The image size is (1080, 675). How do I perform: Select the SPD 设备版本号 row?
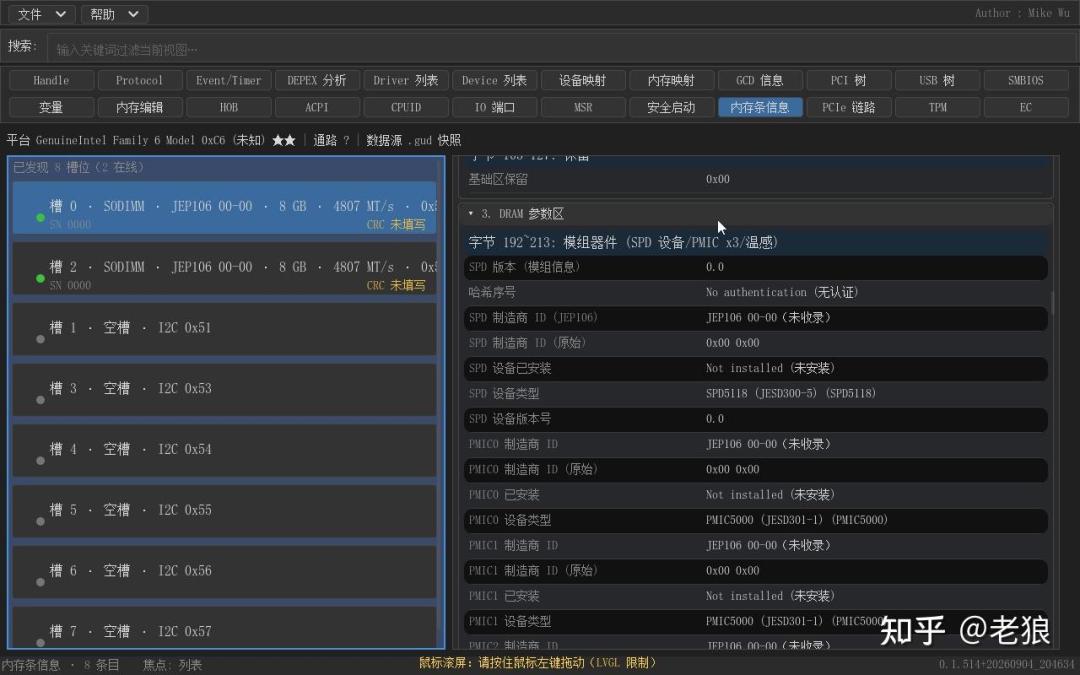point(756,419)
